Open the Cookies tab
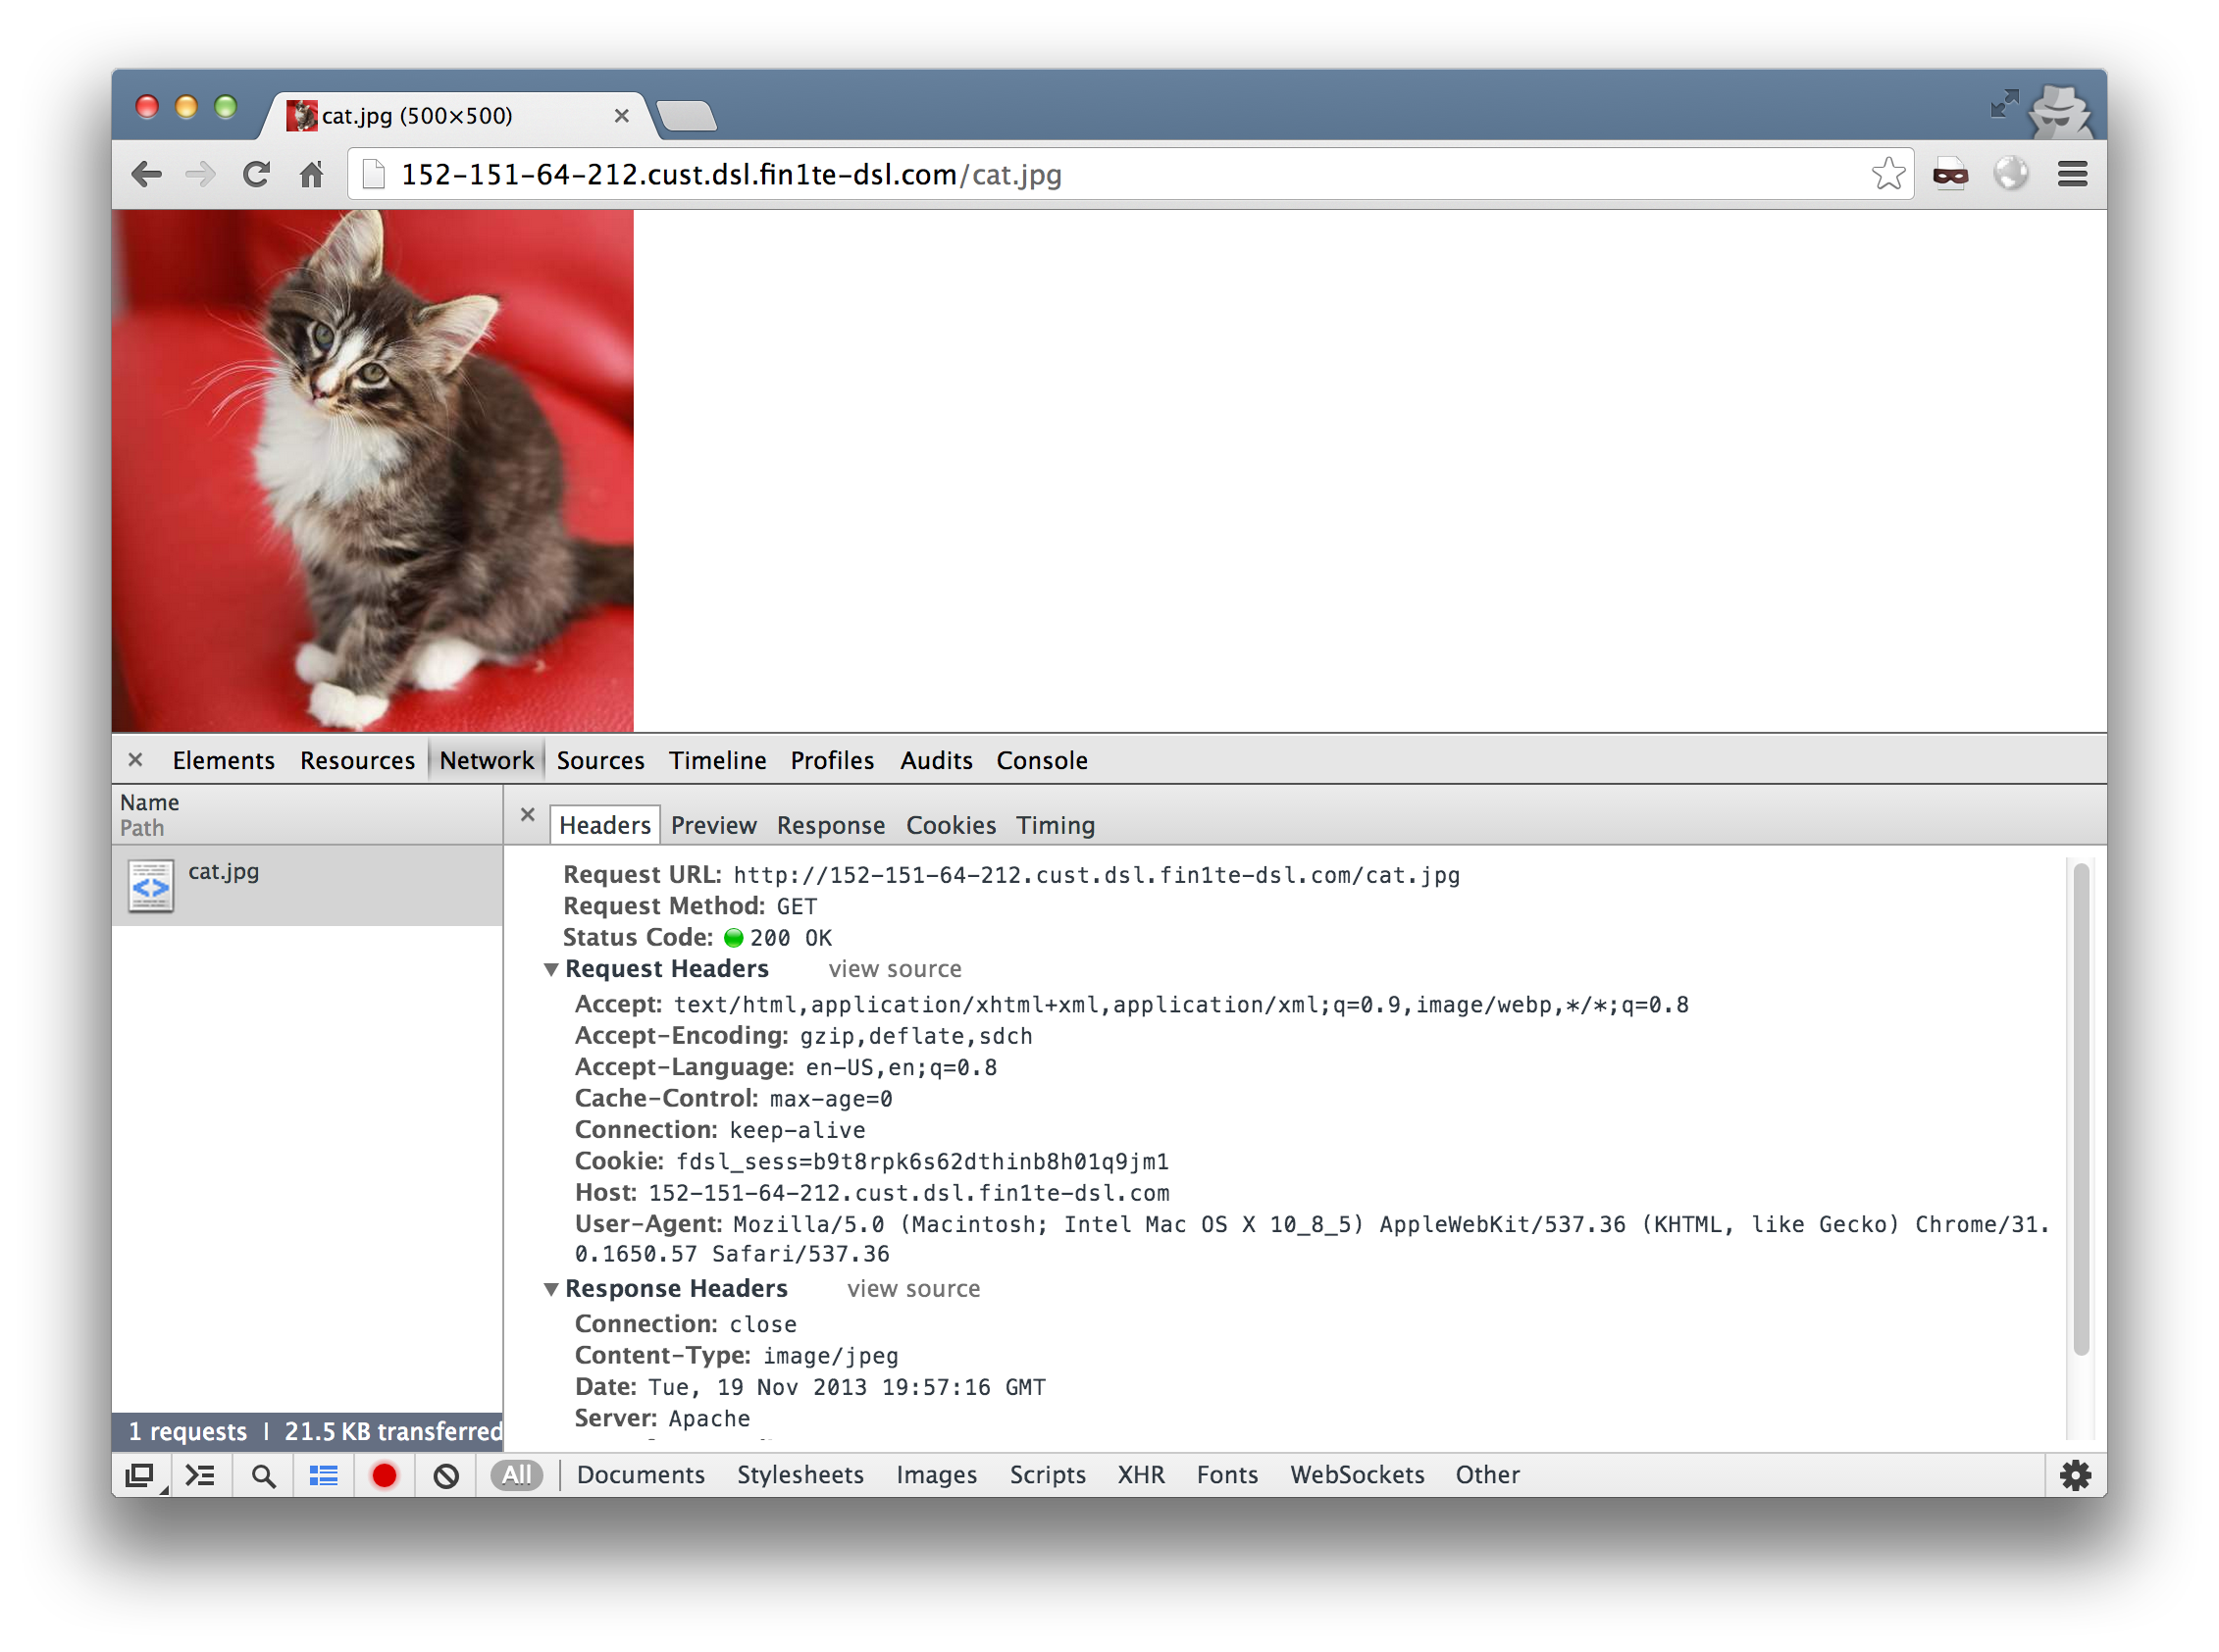 pyautogui.click(x=951, y=825)
